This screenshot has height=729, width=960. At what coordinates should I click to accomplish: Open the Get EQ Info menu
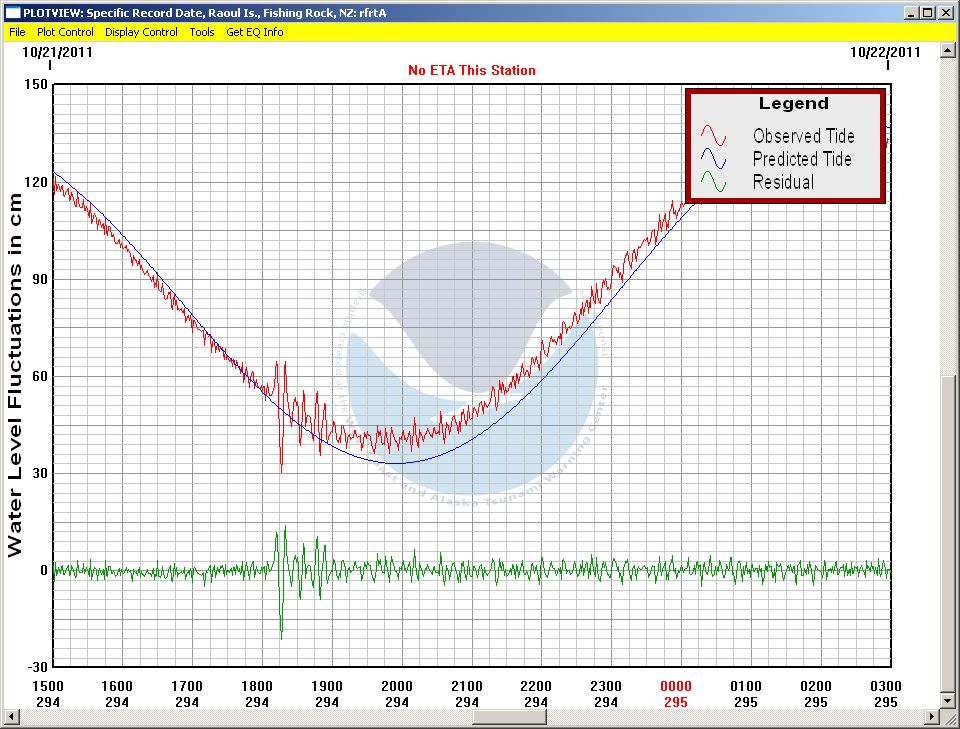click(x=255, y=32)
